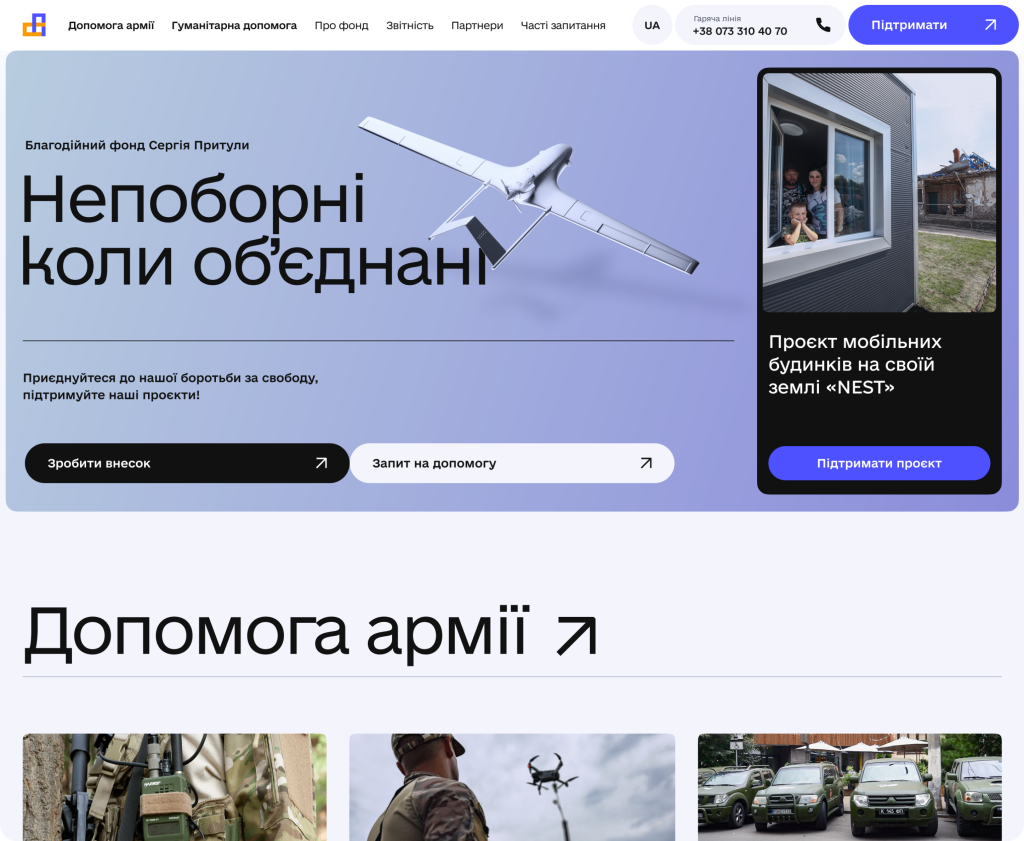Click the arrow on the Підтримати button

(x=990, y=25)
